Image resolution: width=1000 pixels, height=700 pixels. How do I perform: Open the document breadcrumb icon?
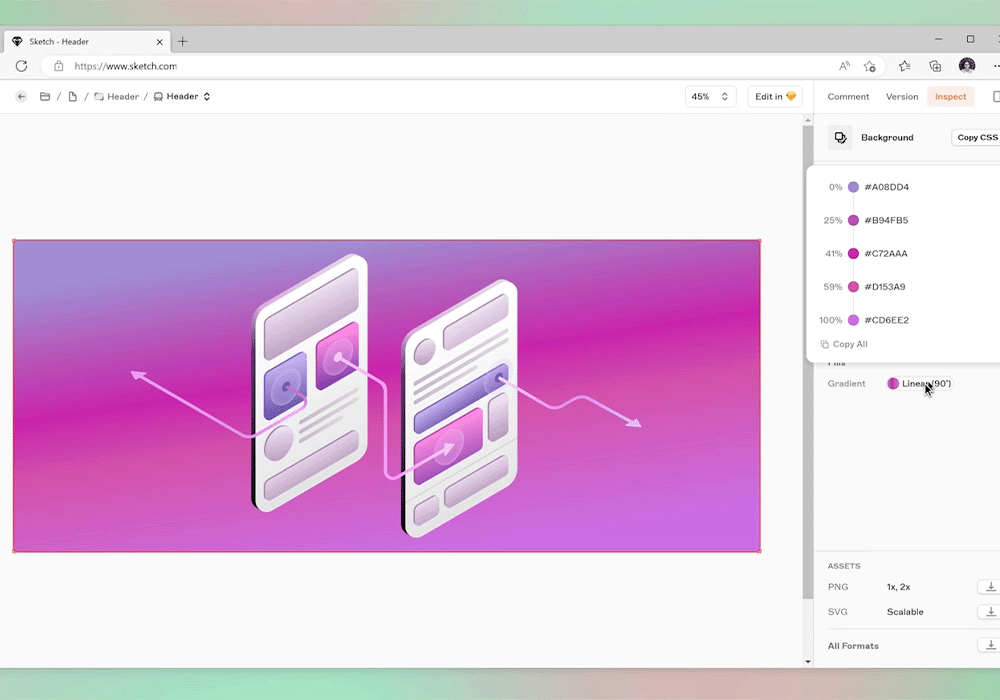click(73, 96)
